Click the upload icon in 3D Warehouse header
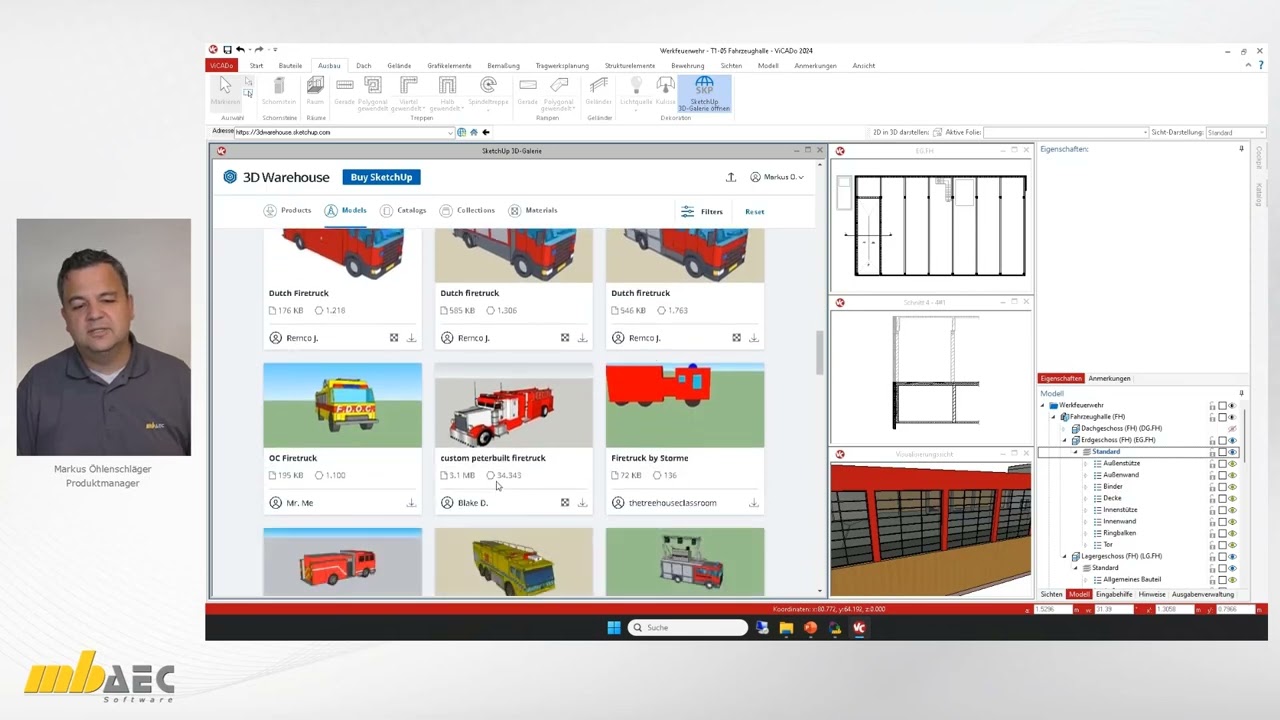This screenshot has width=1280, height=720. [731, 177]
